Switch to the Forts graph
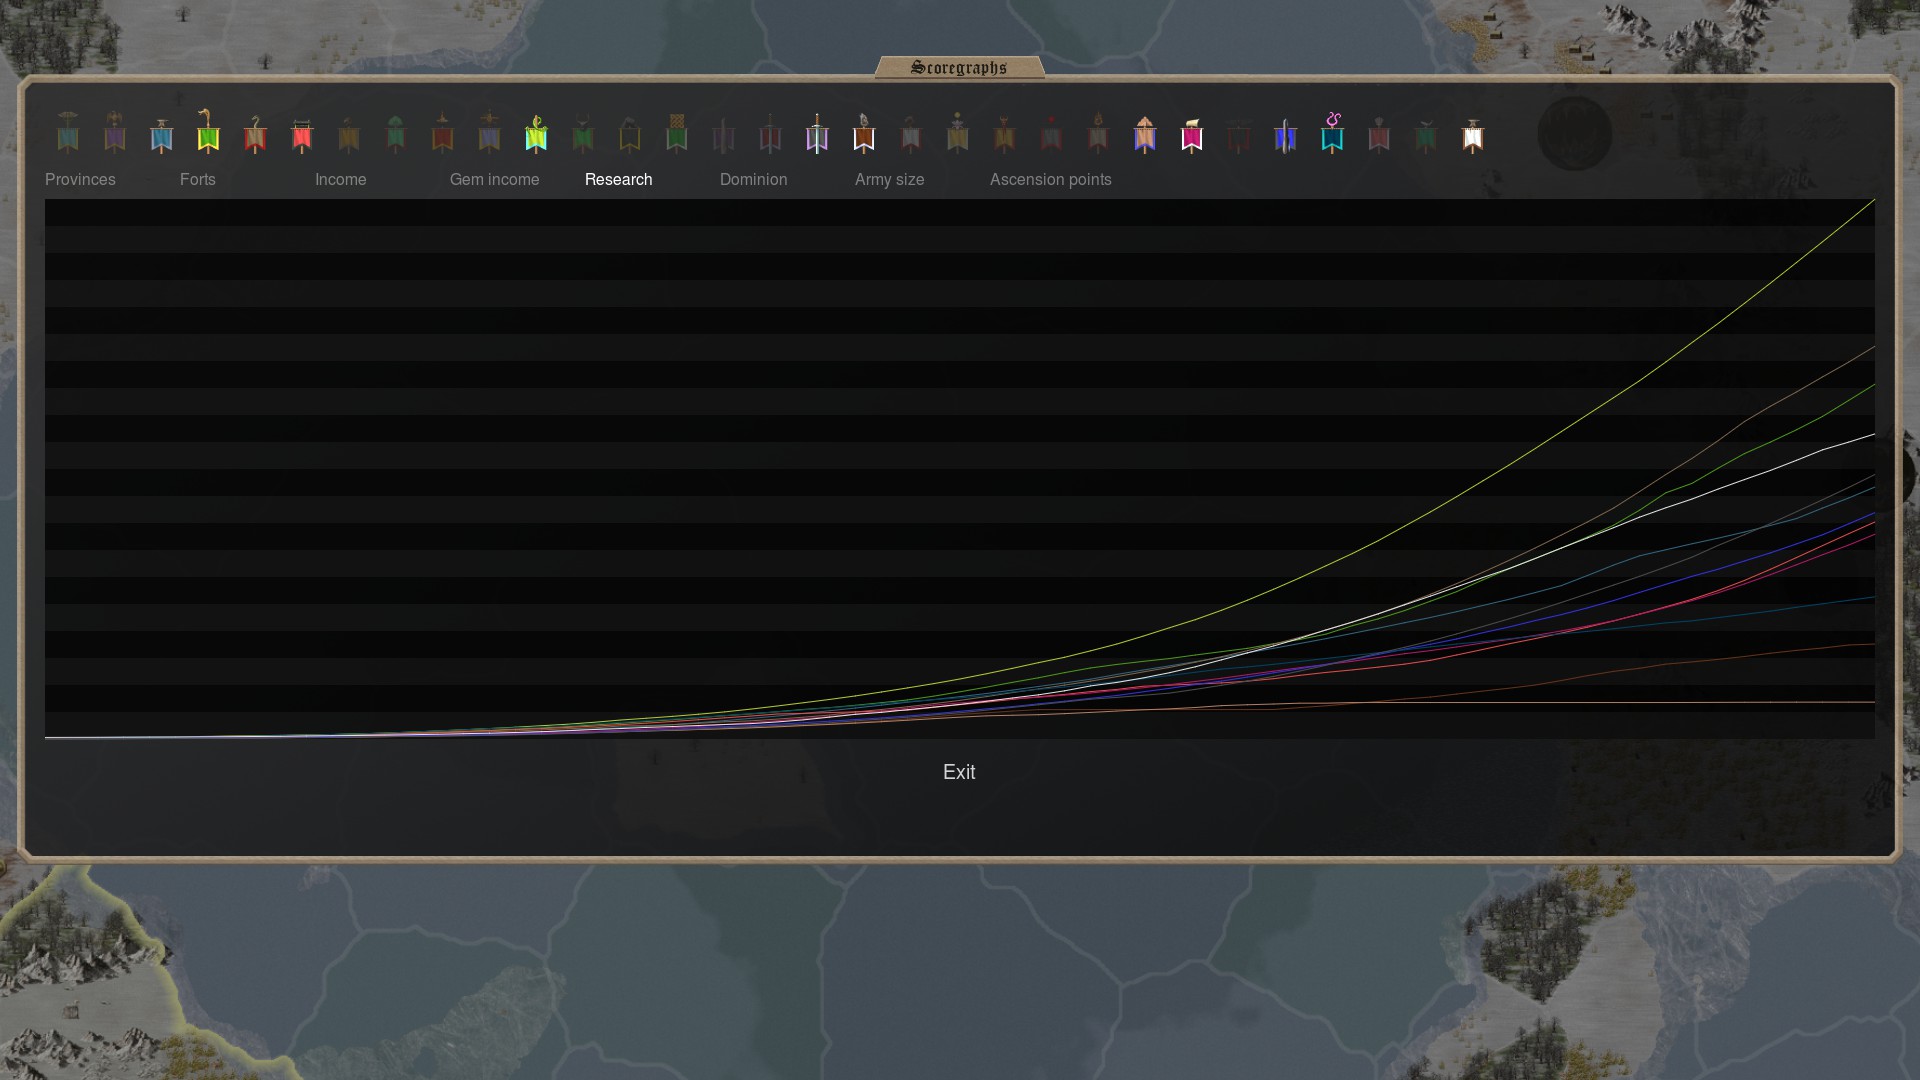This screenshot has height=1080, width=1920. (x=198, y=179)
